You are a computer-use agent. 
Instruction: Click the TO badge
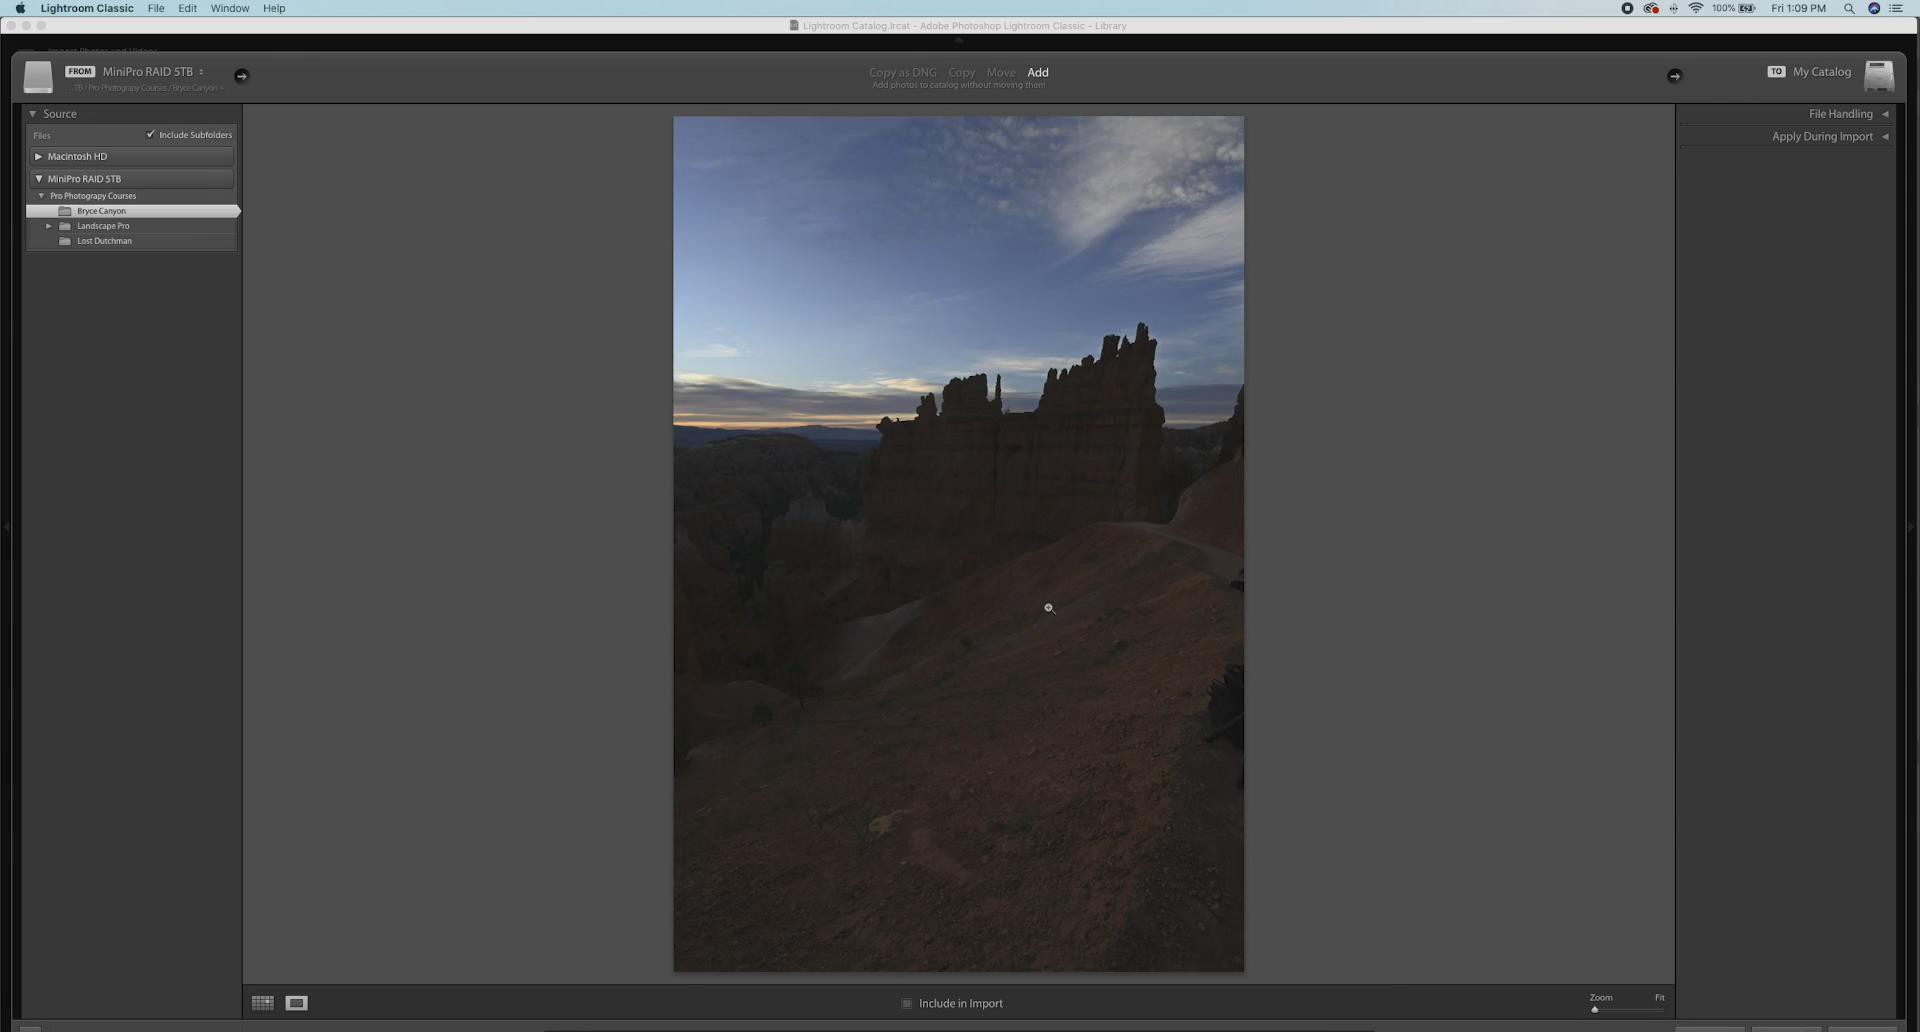coord(1776,72)
